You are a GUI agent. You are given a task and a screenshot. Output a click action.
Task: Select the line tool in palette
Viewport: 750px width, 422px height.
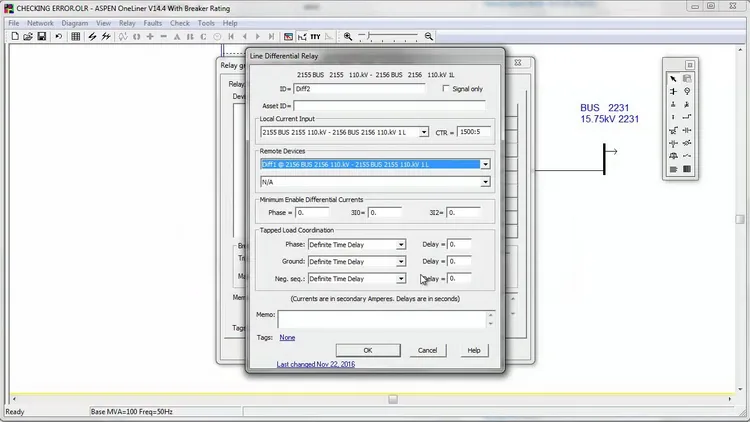(687, 117)
